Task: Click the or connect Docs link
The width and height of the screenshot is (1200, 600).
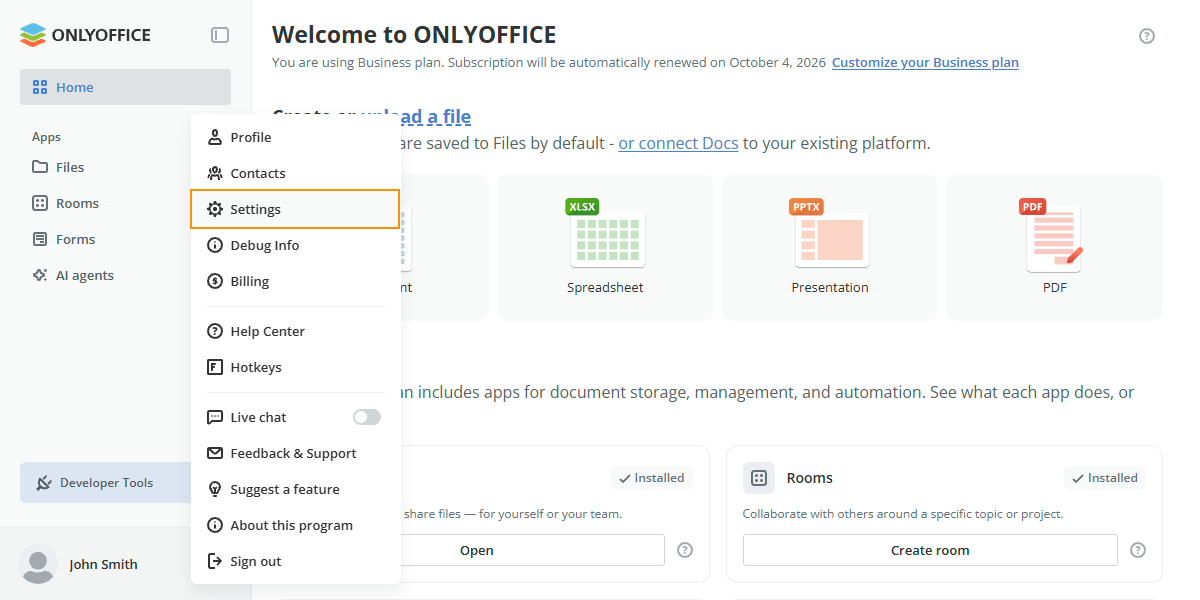Action: coord(678,143)
